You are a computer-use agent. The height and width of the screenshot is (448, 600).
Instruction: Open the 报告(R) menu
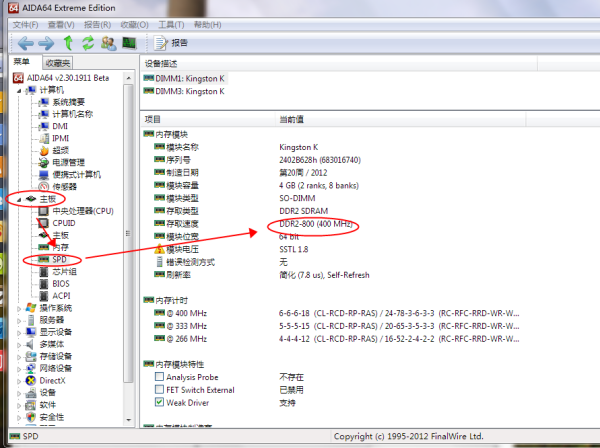click(97, 25)
